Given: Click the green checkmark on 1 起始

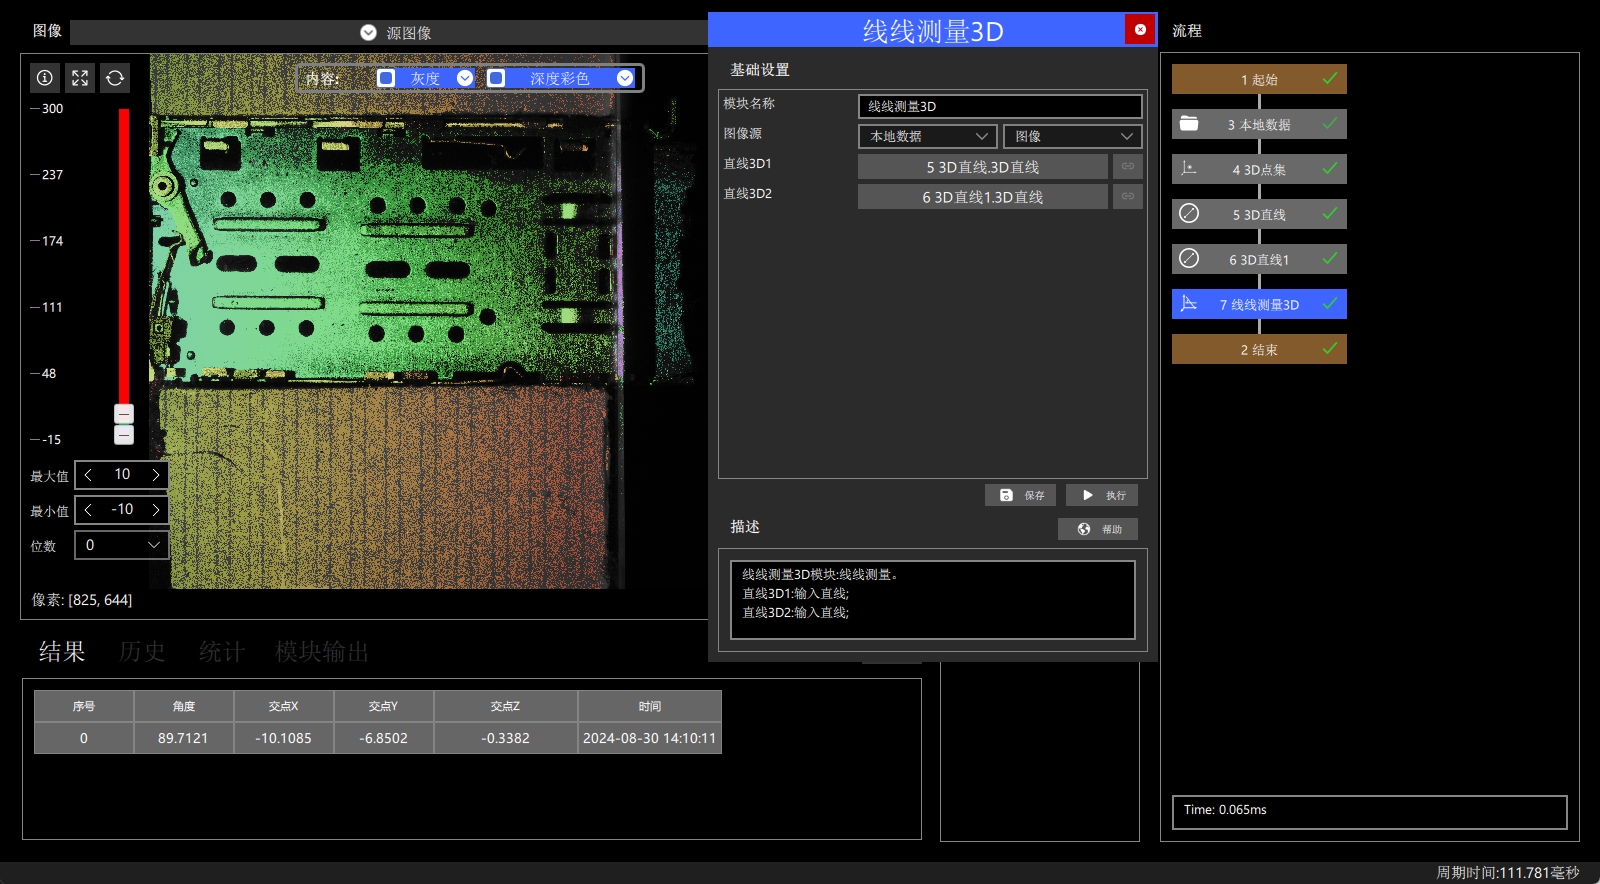Looking at the screenshot, I should pos(1330,78).
